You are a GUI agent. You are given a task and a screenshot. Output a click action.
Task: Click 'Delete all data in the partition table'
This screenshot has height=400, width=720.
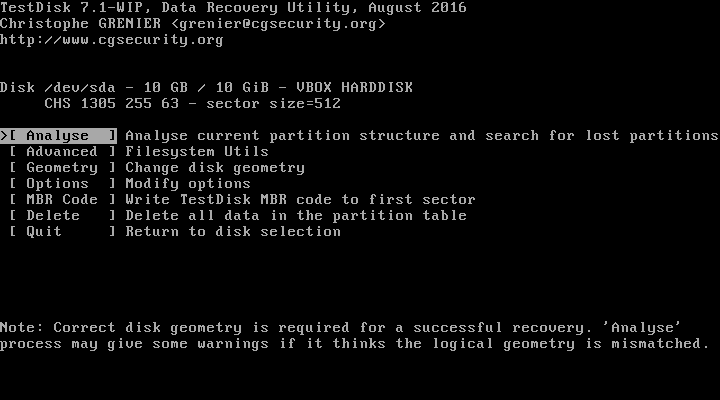tap(296, 215)
